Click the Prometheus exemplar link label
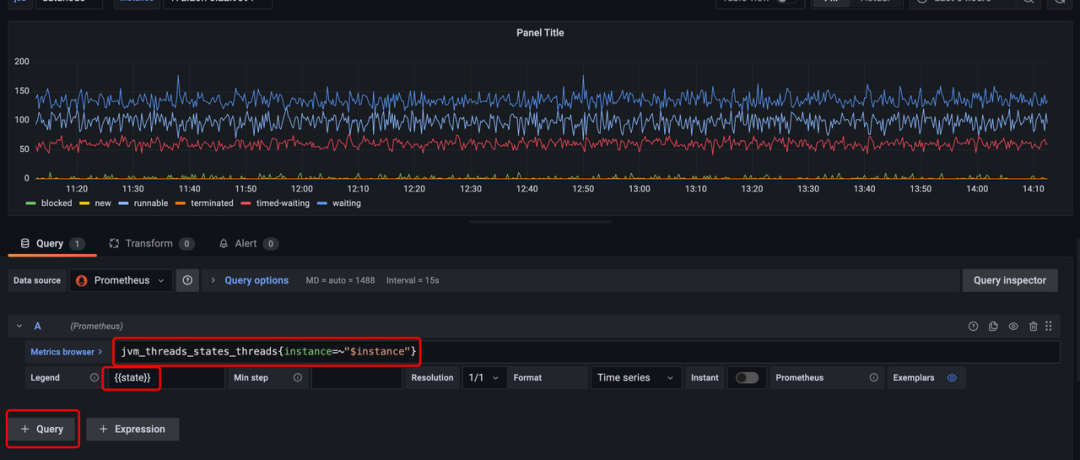1080x460 pixels. coord(799,378)
